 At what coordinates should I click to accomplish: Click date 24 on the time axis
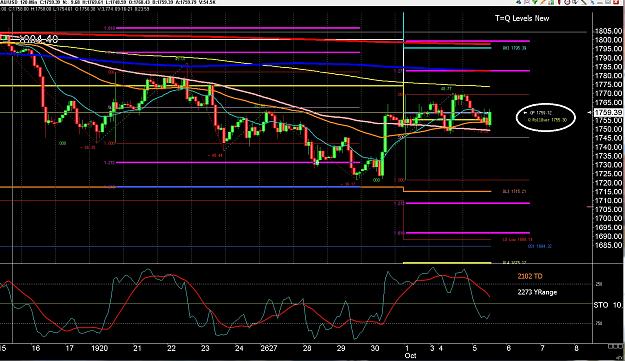(x=239, y=348)
